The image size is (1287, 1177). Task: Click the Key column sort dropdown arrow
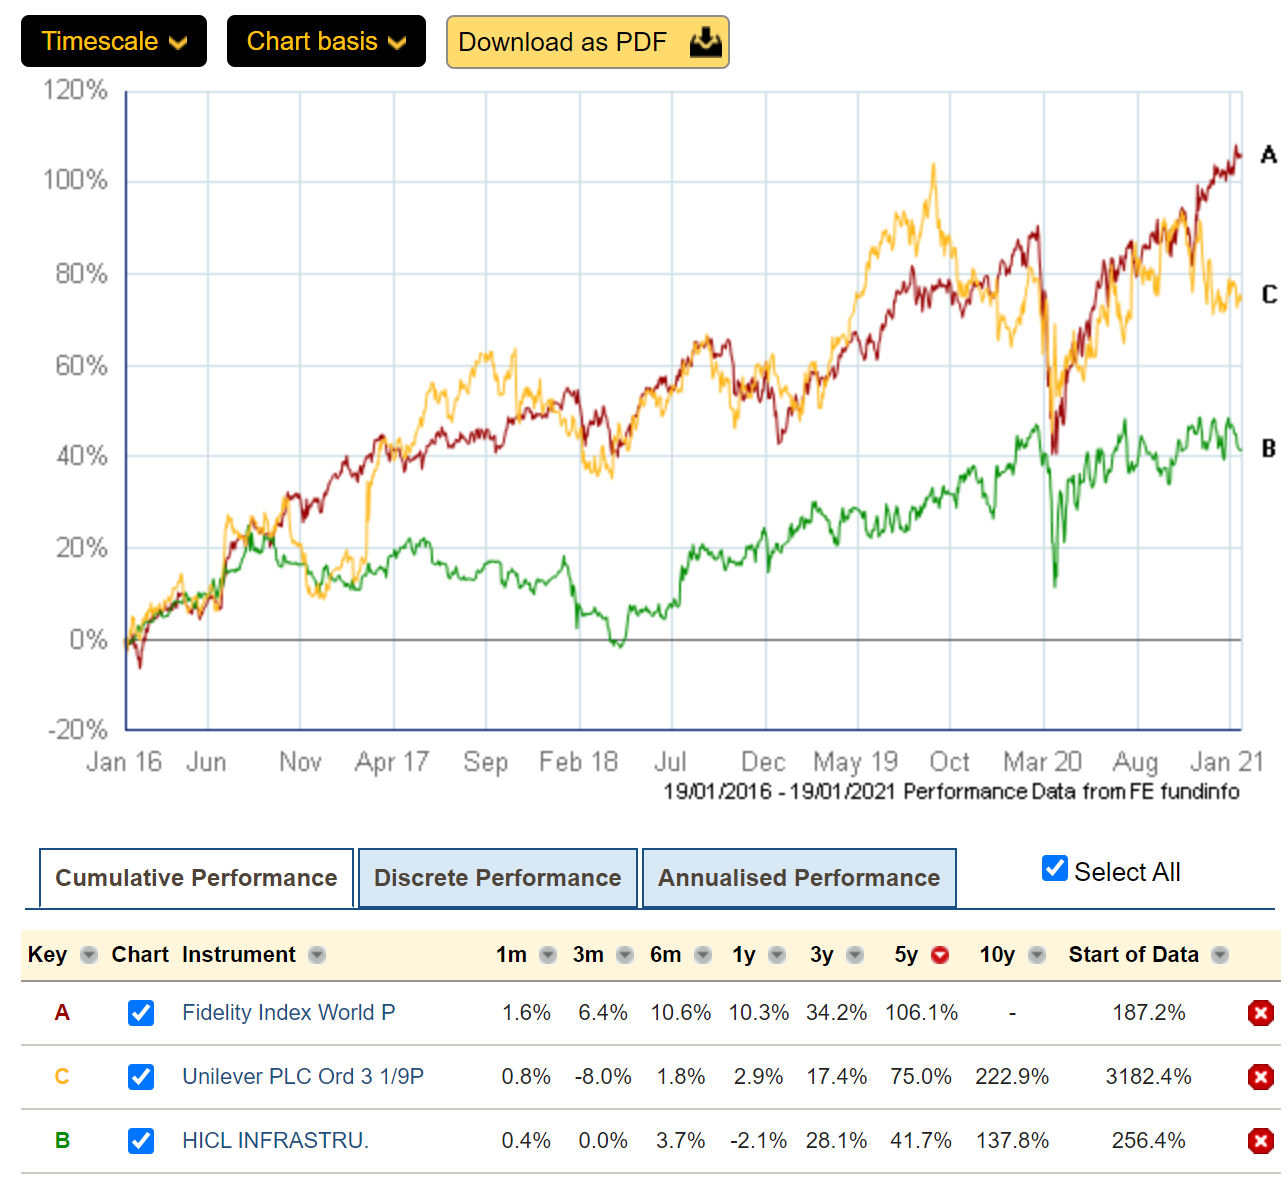(89, 955)
